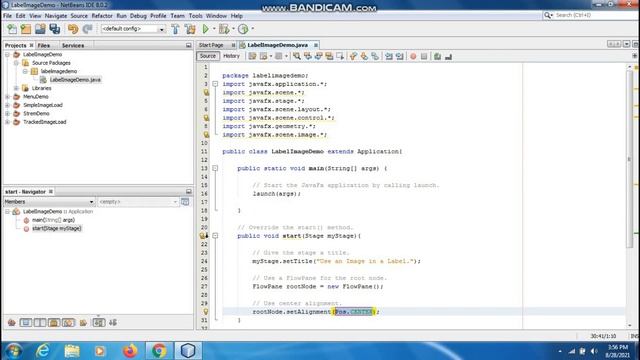This screenshot has width=640, height=360.
Task: Click the Next Bookmark editor icon
Action: pyautogui.click(x=364, y=56)
